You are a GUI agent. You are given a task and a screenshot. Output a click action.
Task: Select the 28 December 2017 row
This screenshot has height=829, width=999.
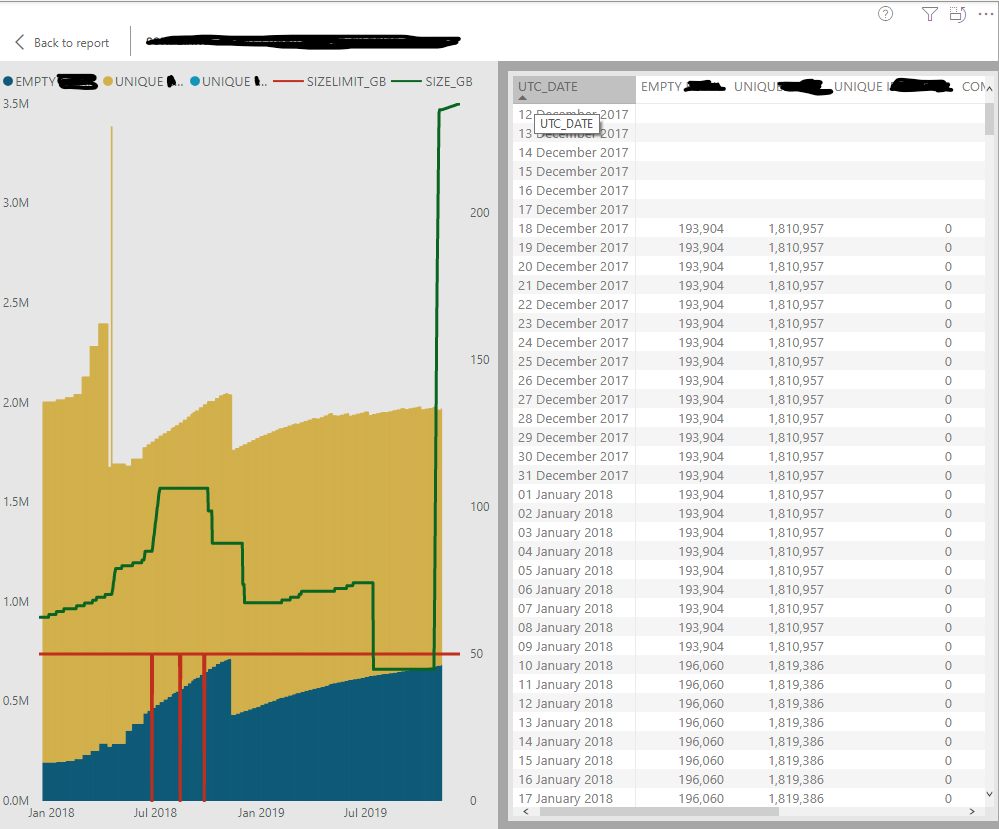point(749,419)
